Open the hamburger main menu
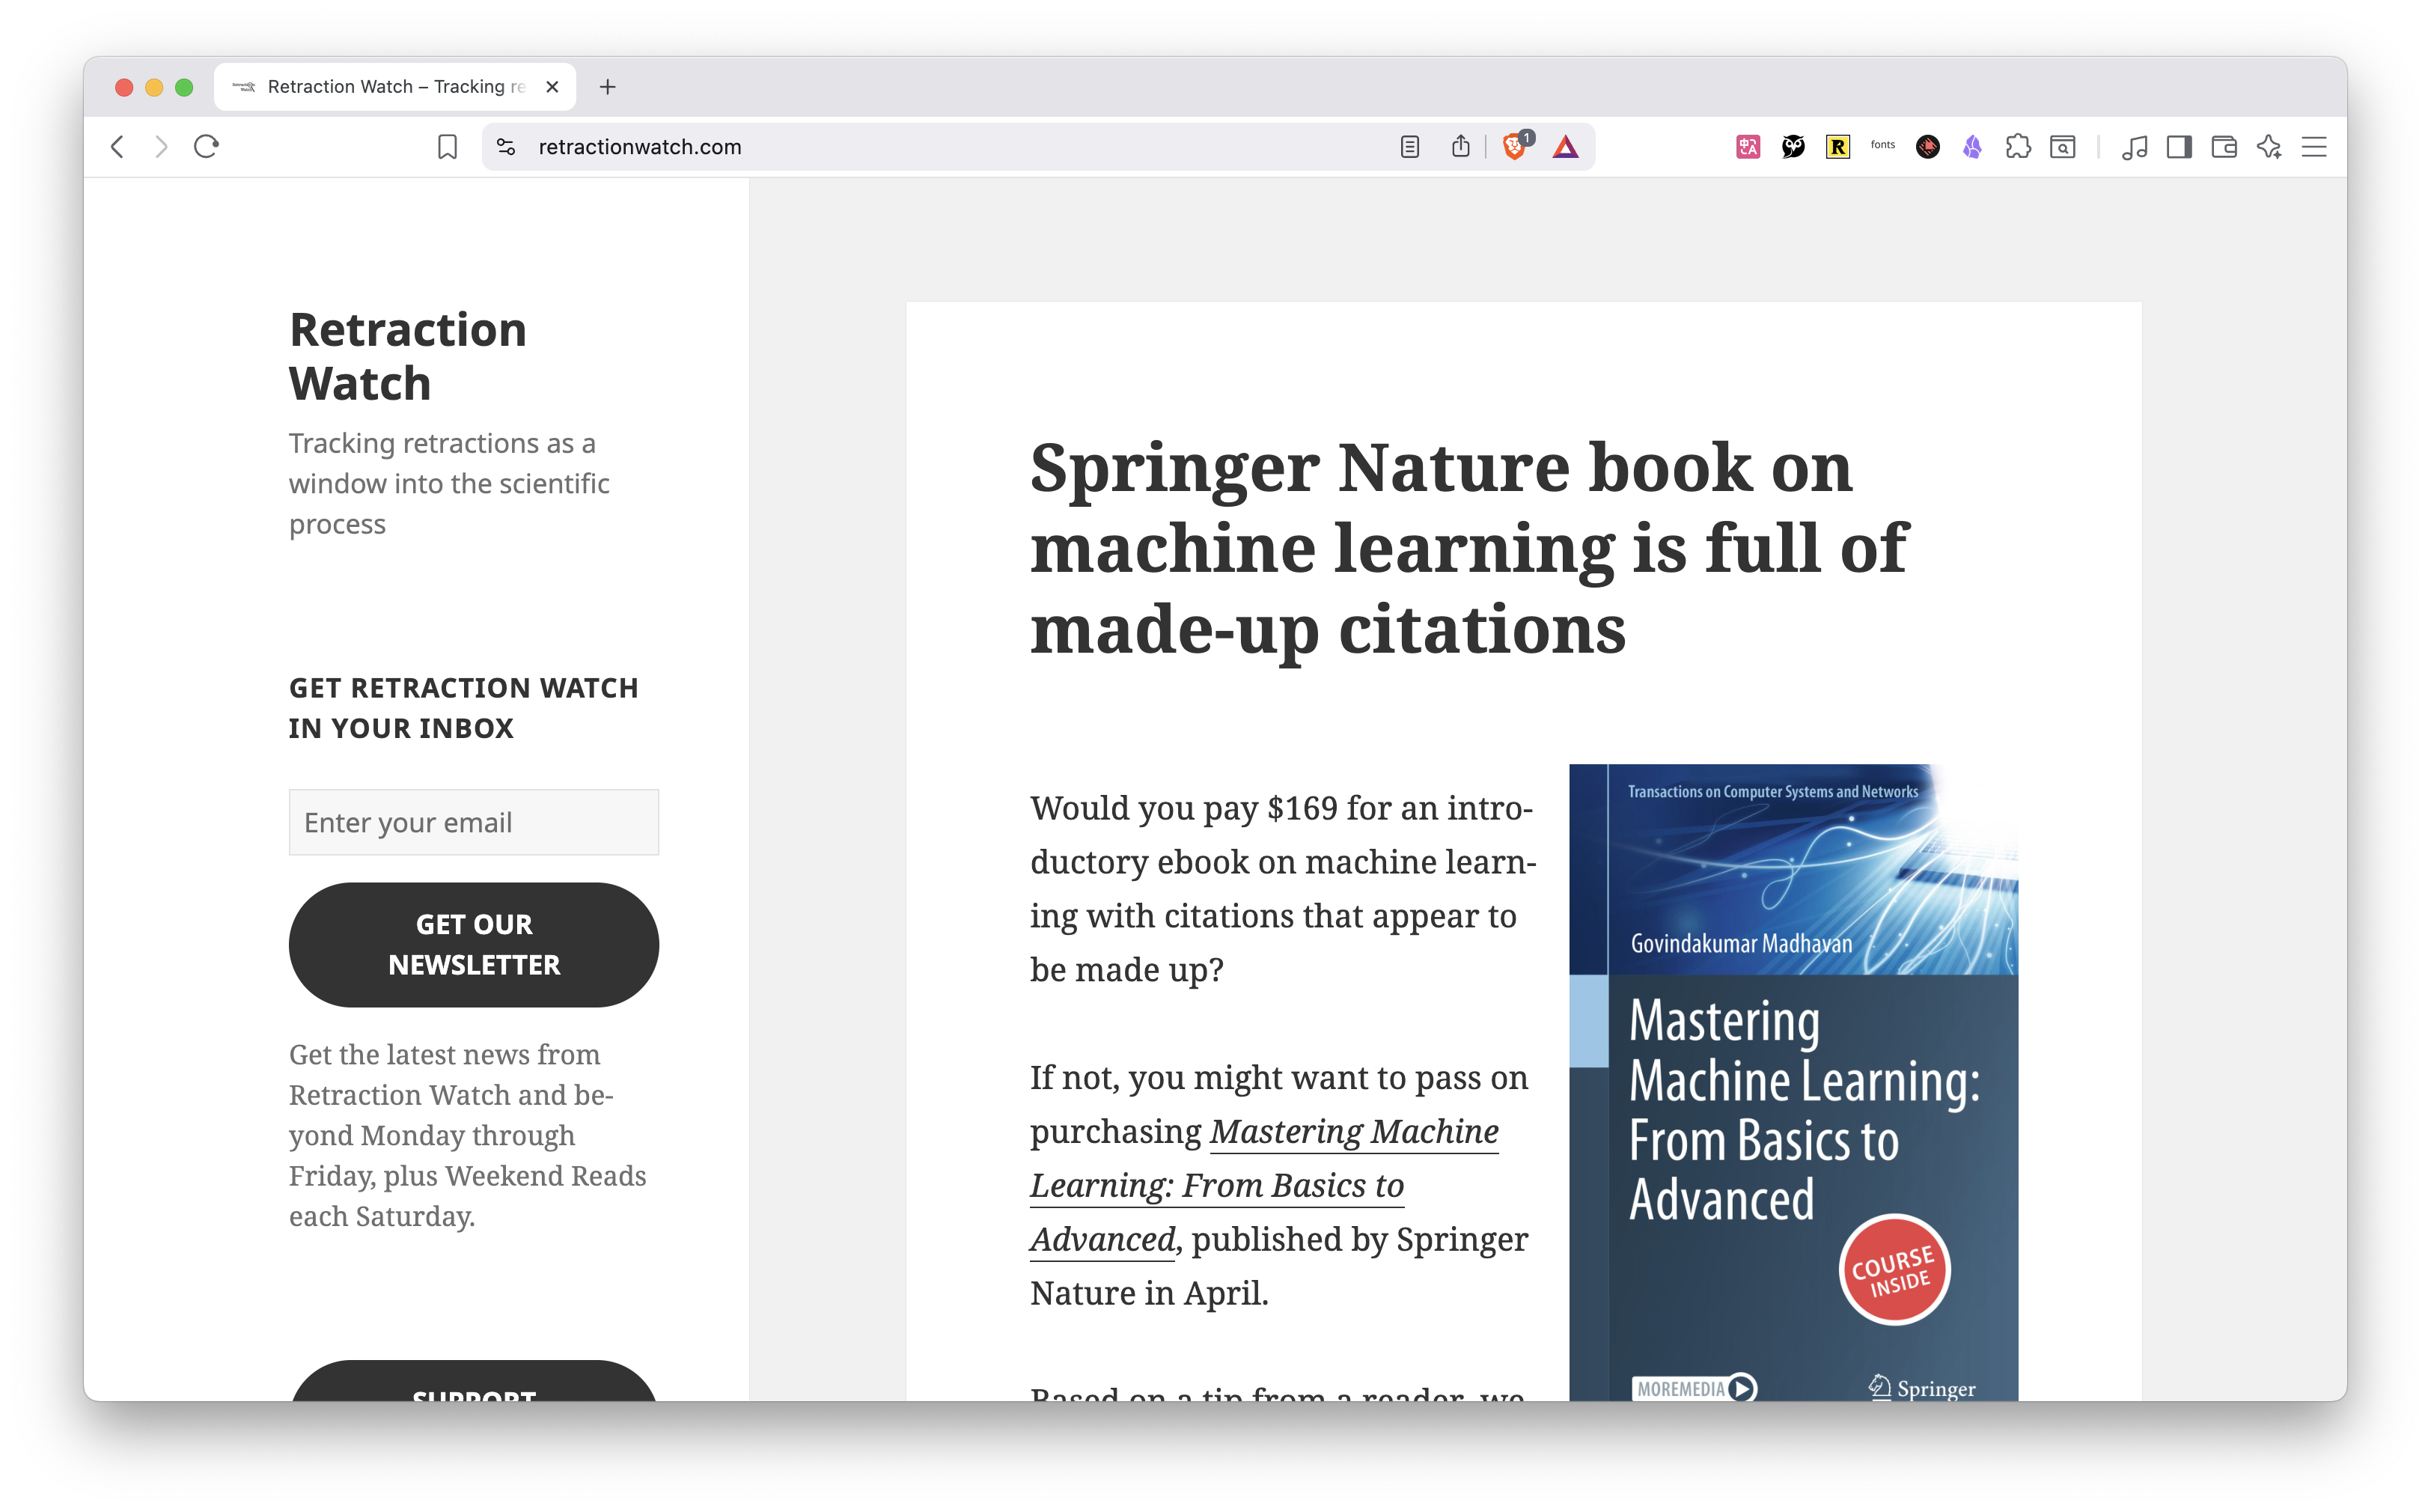The width and height of the screenshot is (2431, 1512). pos(2314,147)
